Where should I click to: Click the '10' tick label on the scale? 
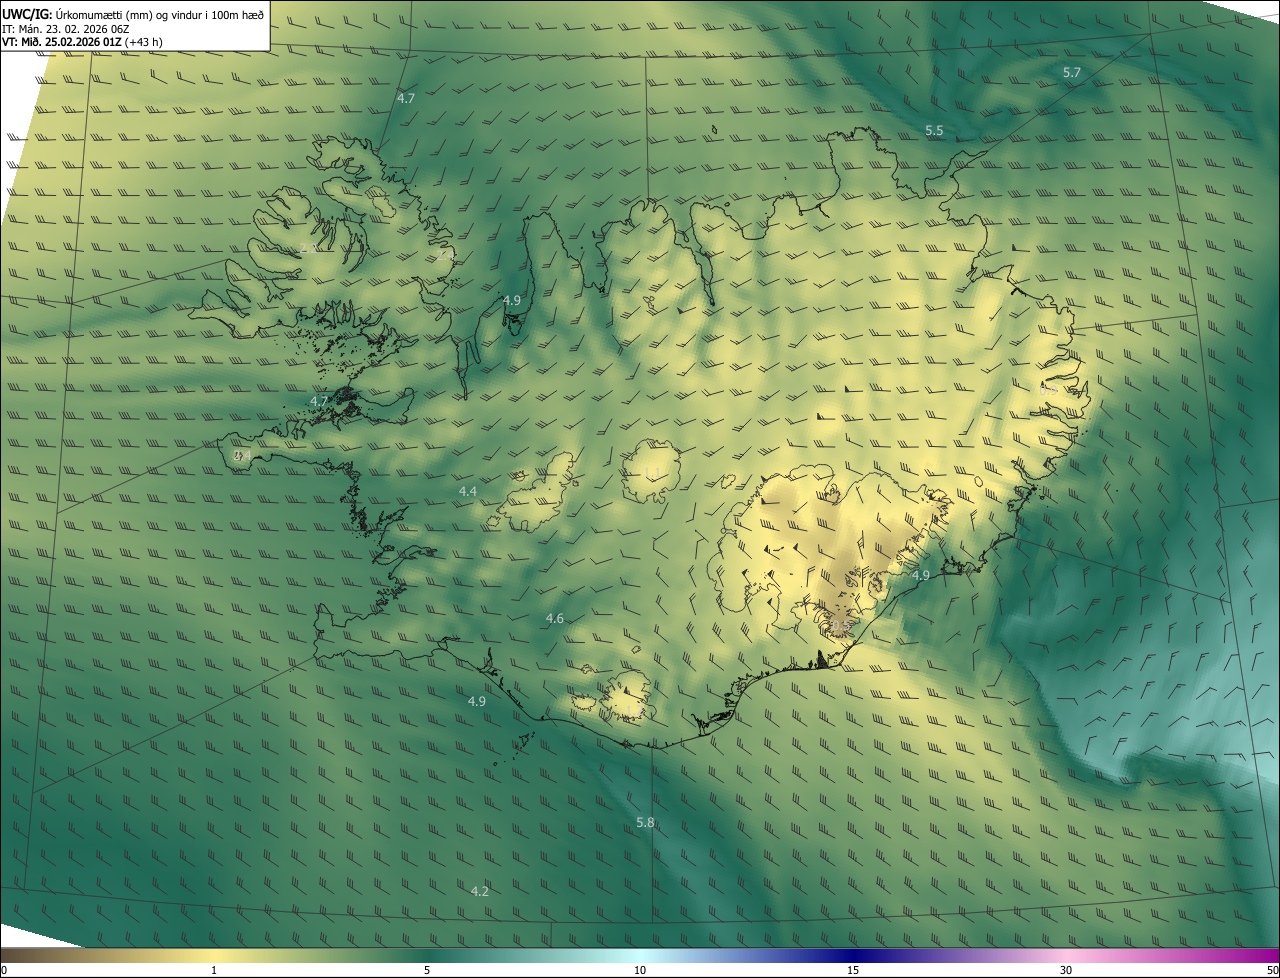coord(640,971)
